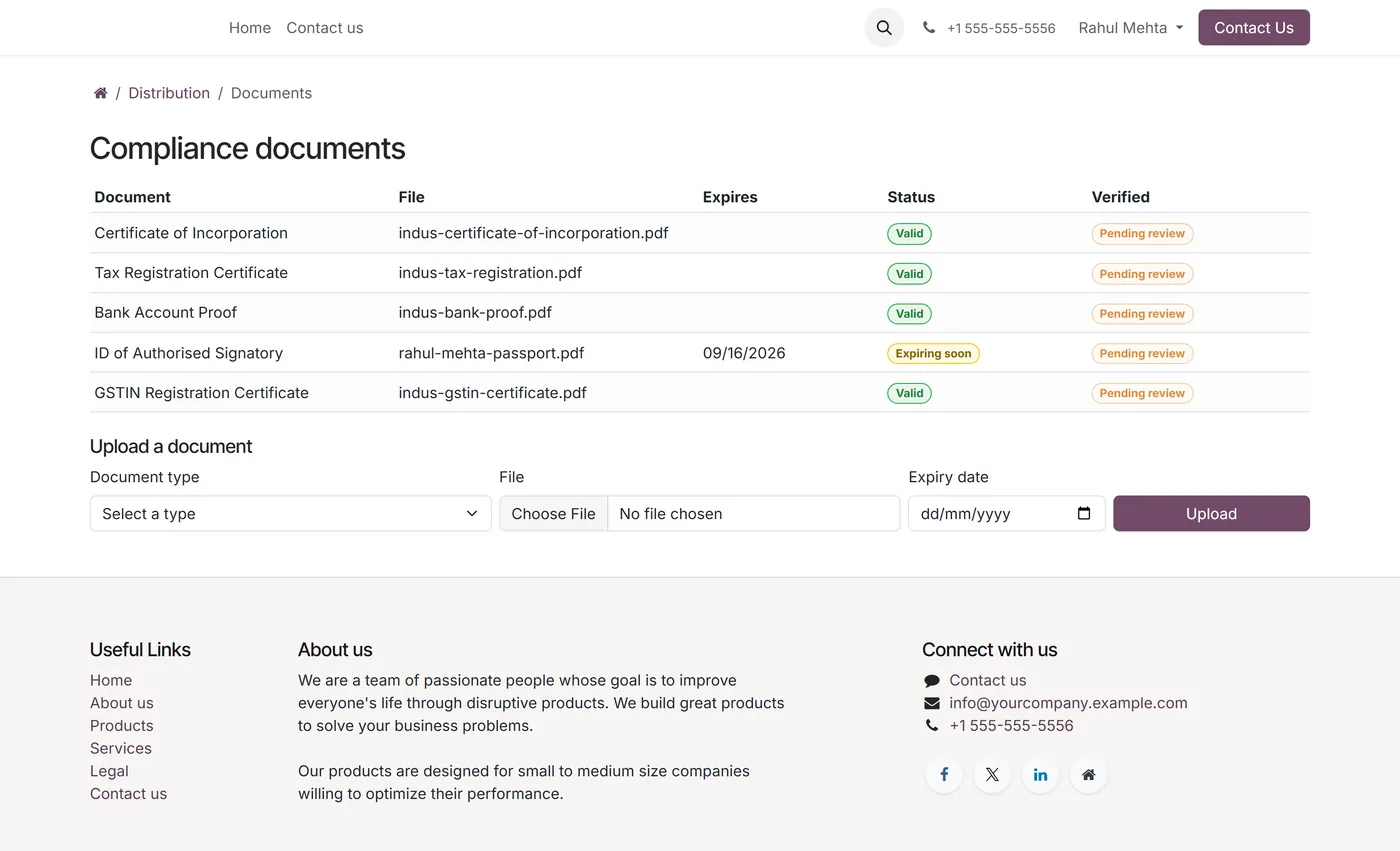Open the search magnifier icon
This screenshot has width=1400, height=851.
884,28
